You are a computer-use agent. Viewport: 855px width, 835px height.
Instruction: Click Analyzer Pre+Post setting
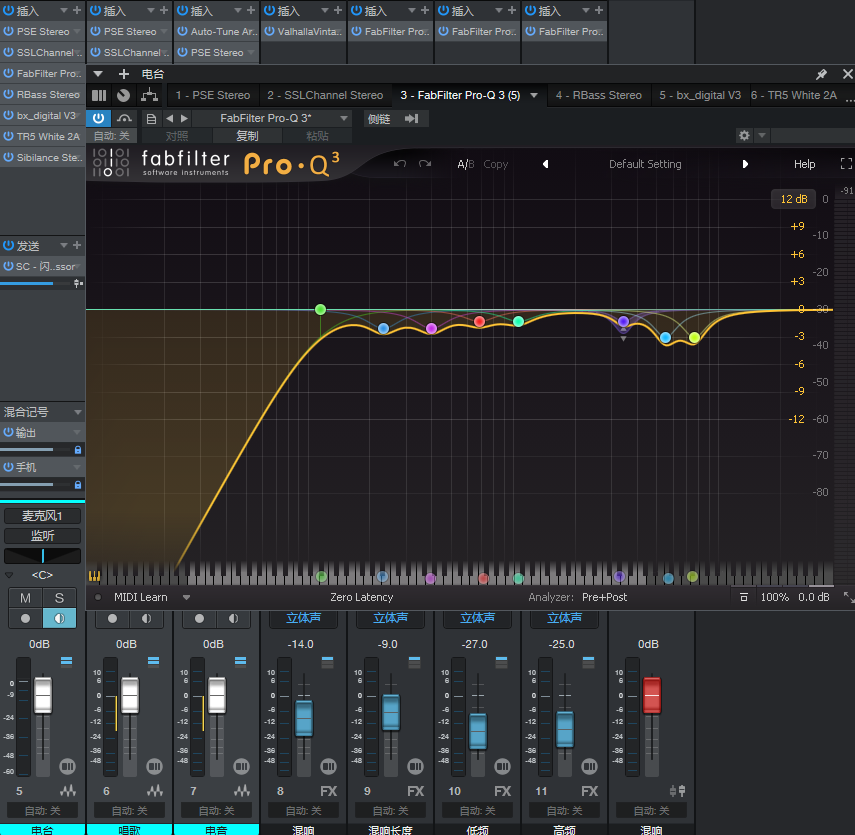click(604, 597)
